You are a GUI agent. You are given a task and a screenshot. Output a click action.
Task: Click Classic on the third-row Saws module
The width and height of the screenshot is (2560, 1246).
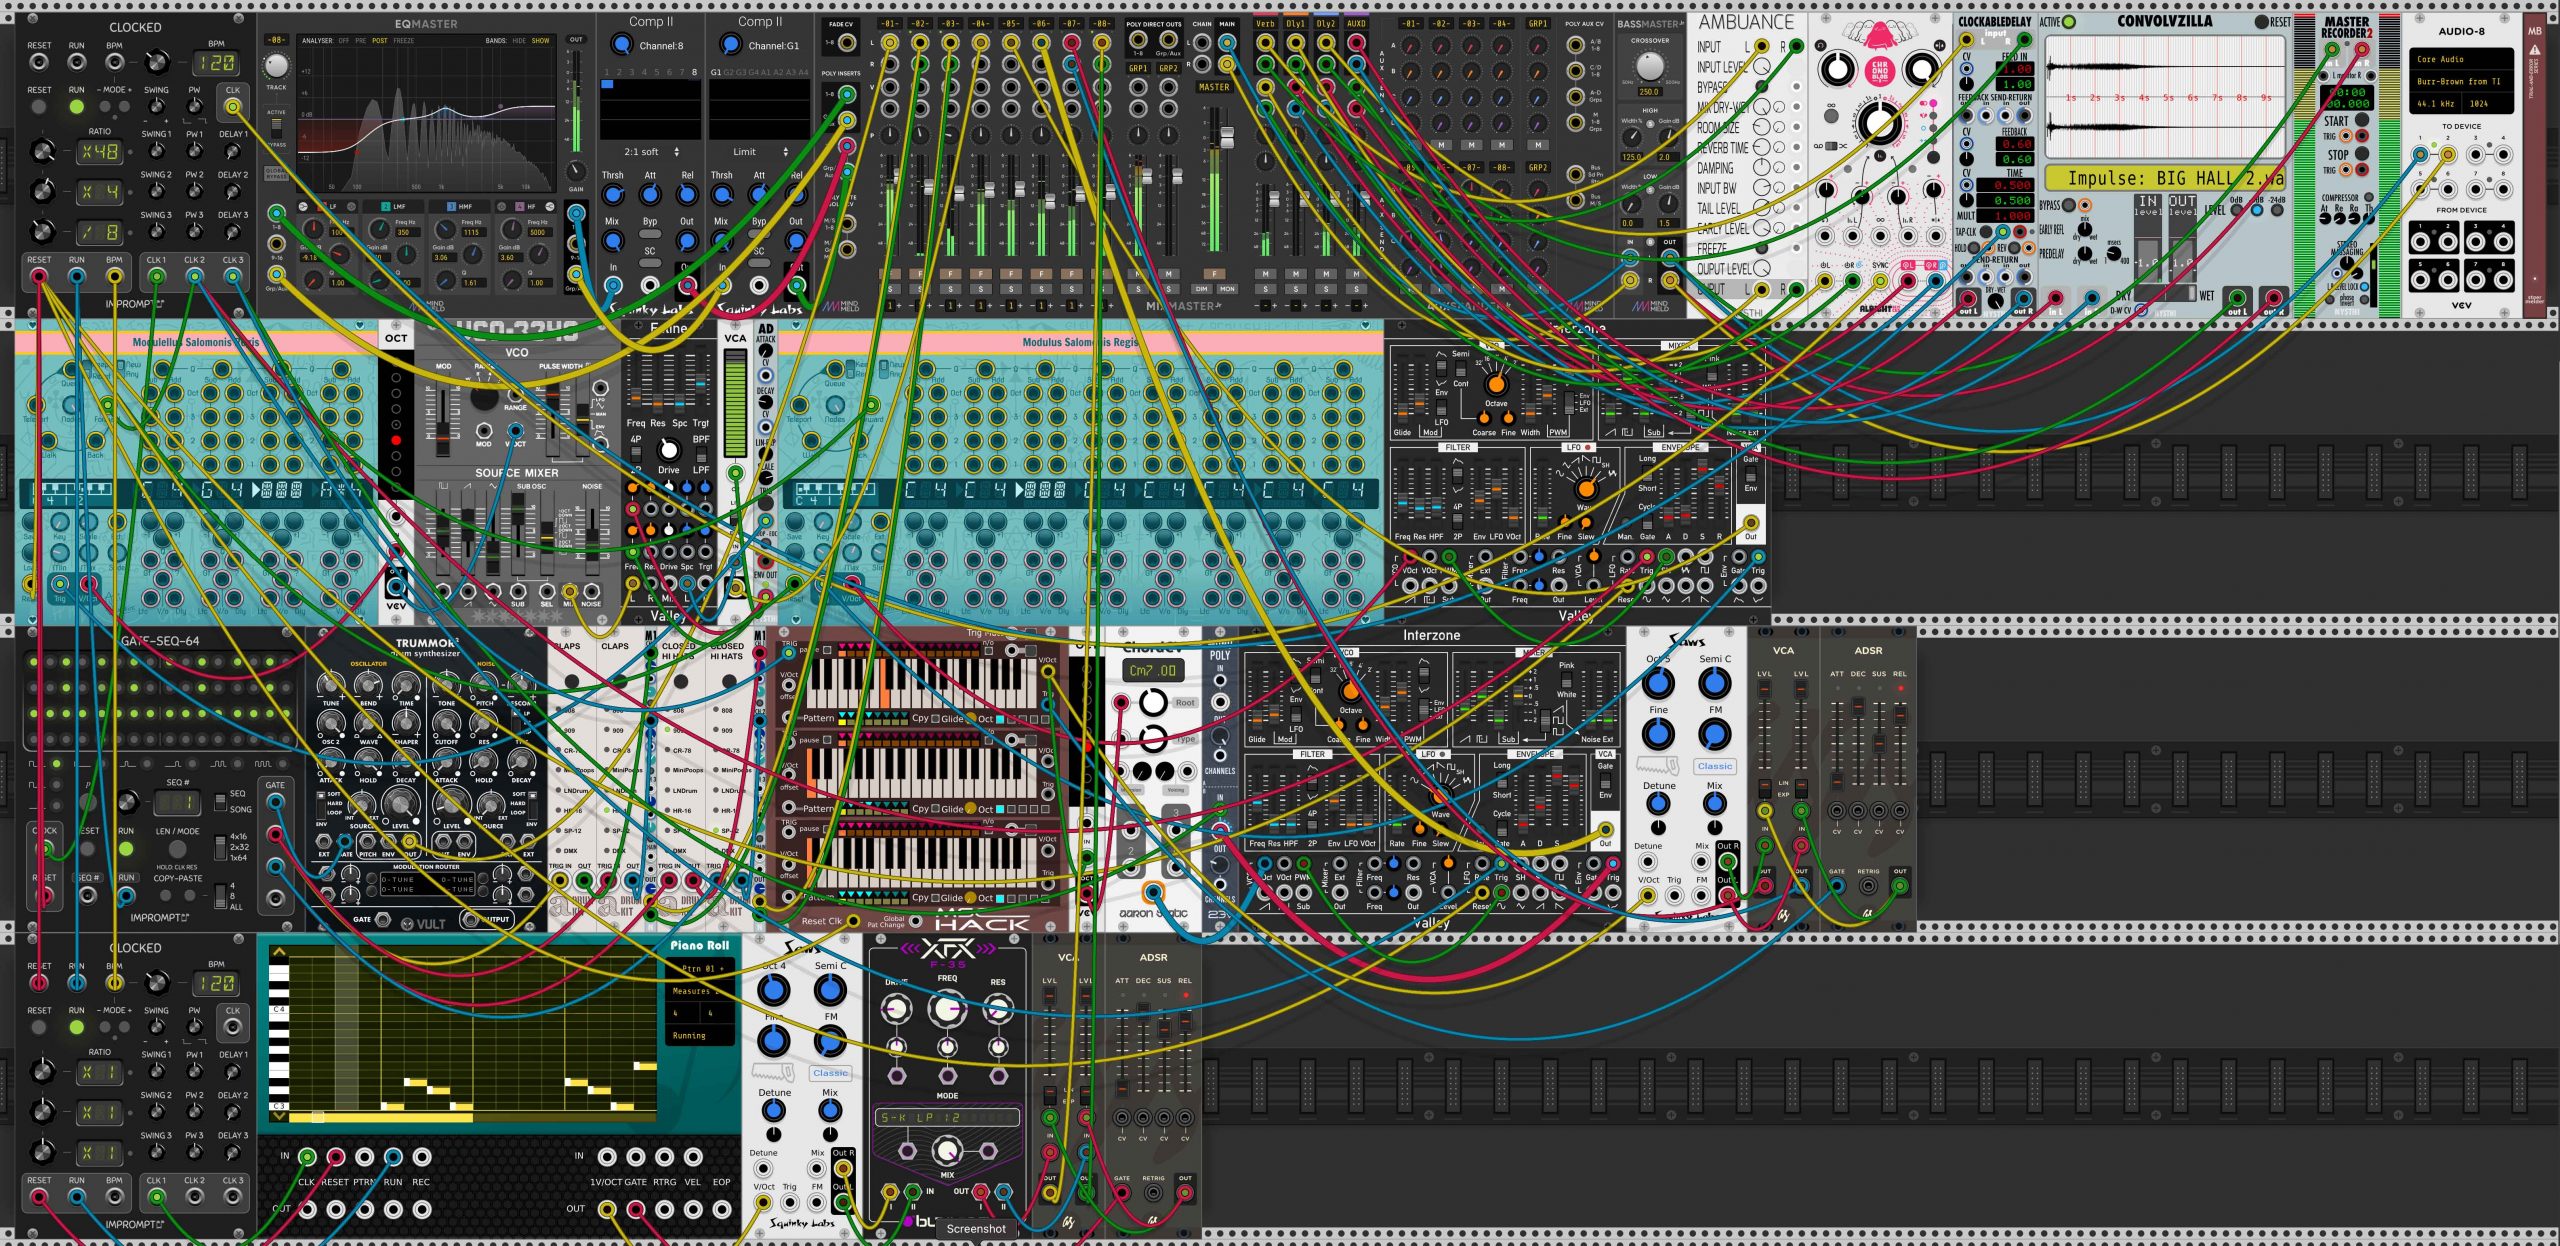tap(1714, 767)
